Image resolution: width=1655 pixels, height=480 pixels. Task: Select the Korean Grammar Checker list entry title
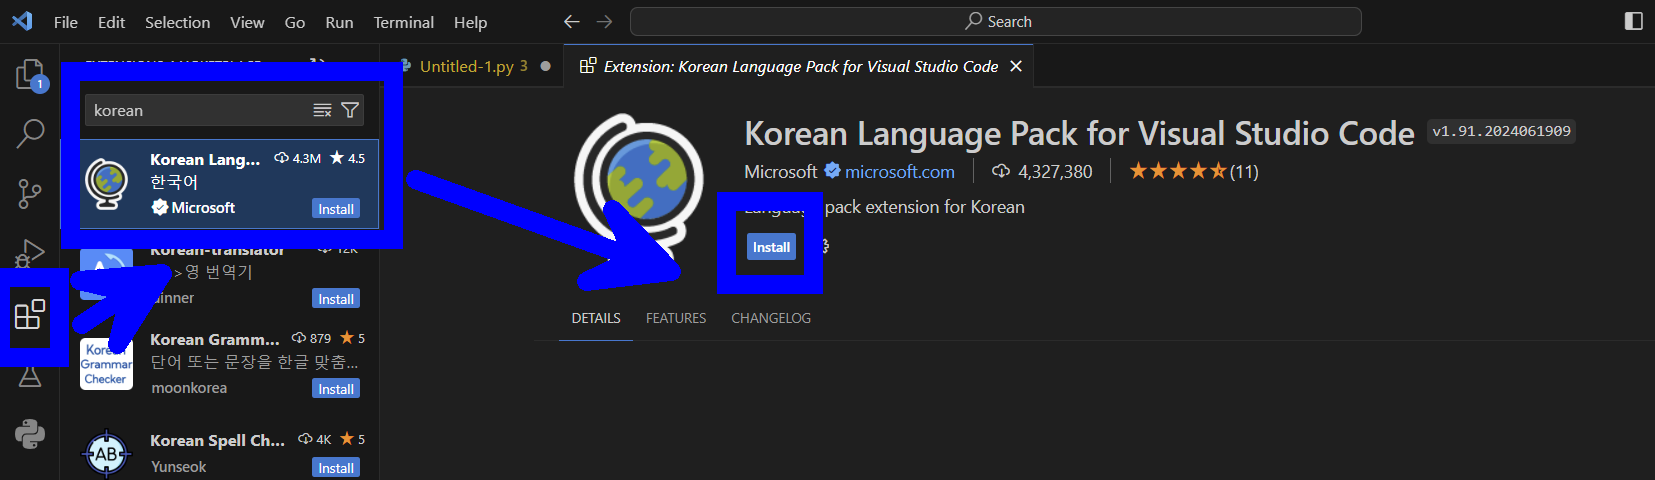(215, 339)
